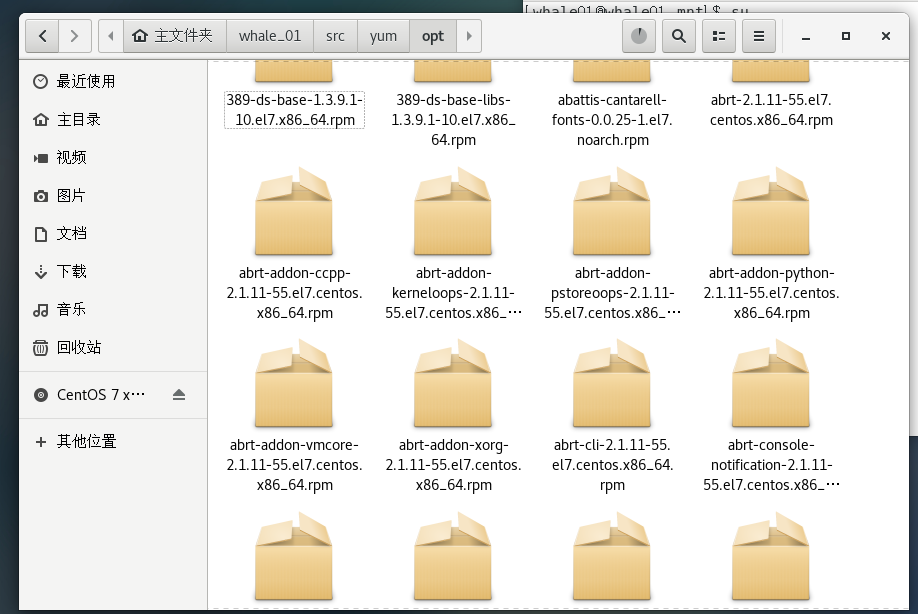This screenshot has width=918, height=614.
Task: Select the opt path segment
Action: click(x=433, y=36)
